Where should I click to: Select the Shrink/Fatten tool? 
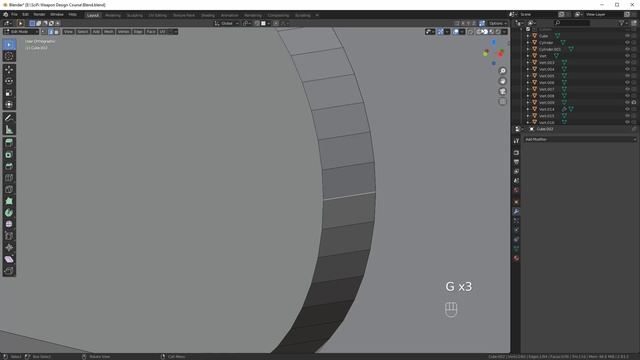click(9, 247)
